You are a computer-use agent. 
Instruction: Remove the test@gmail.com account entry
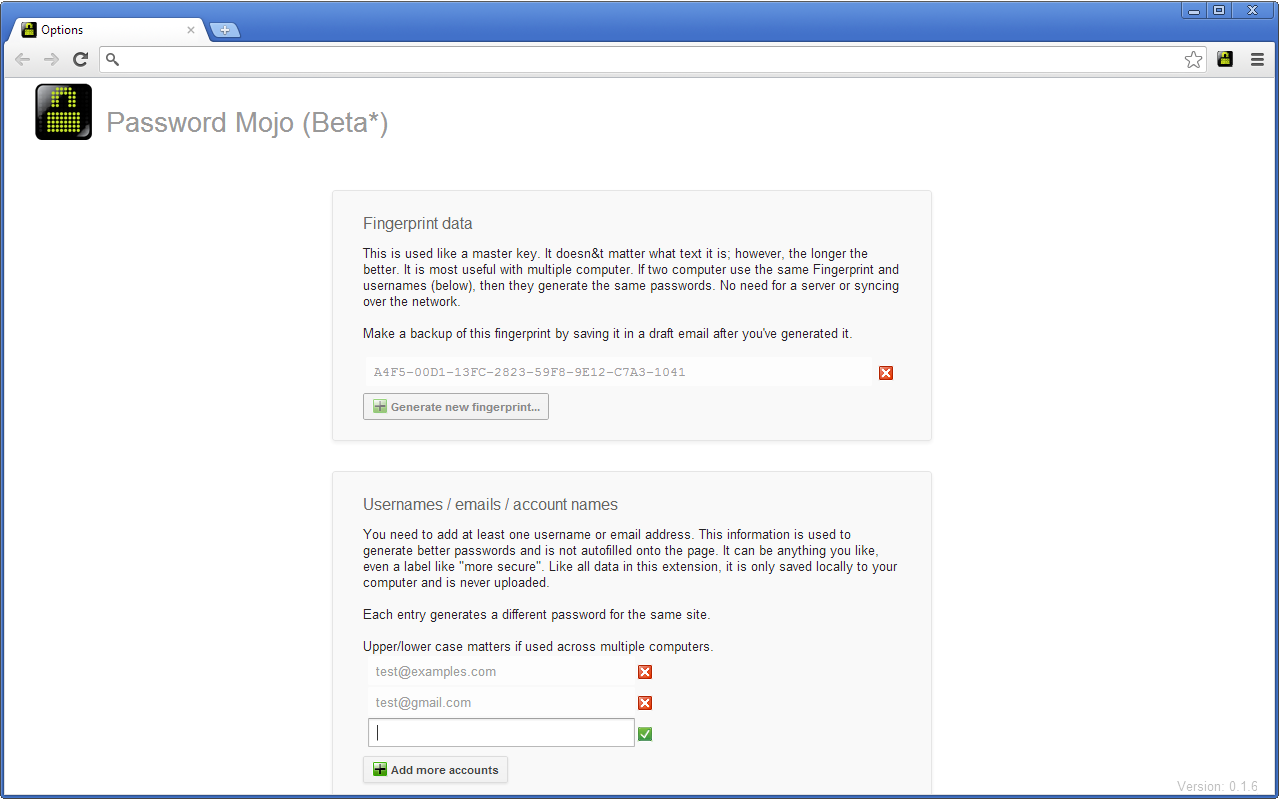point(645,703)
